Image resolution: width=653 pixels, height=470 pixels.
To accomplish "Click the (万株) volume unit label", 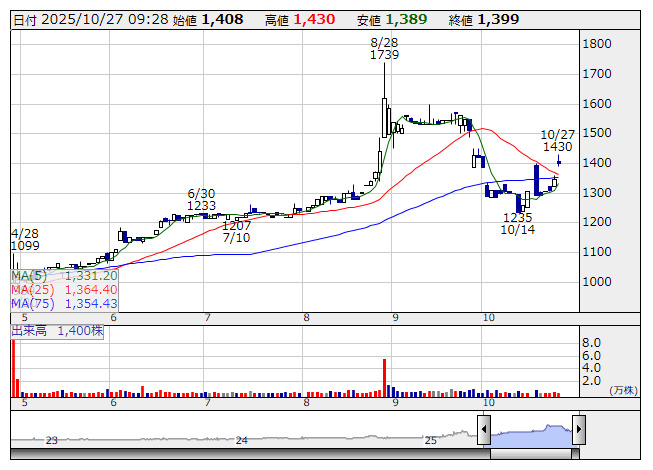I will pyautogui.click(x=623, y=390).
